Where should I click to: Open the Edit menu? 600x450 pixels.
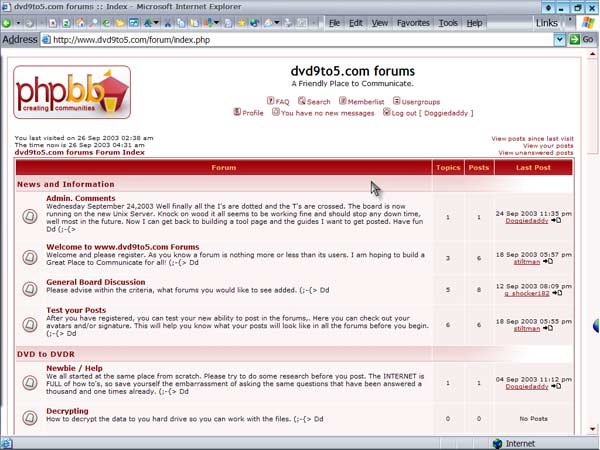[355, 23]
